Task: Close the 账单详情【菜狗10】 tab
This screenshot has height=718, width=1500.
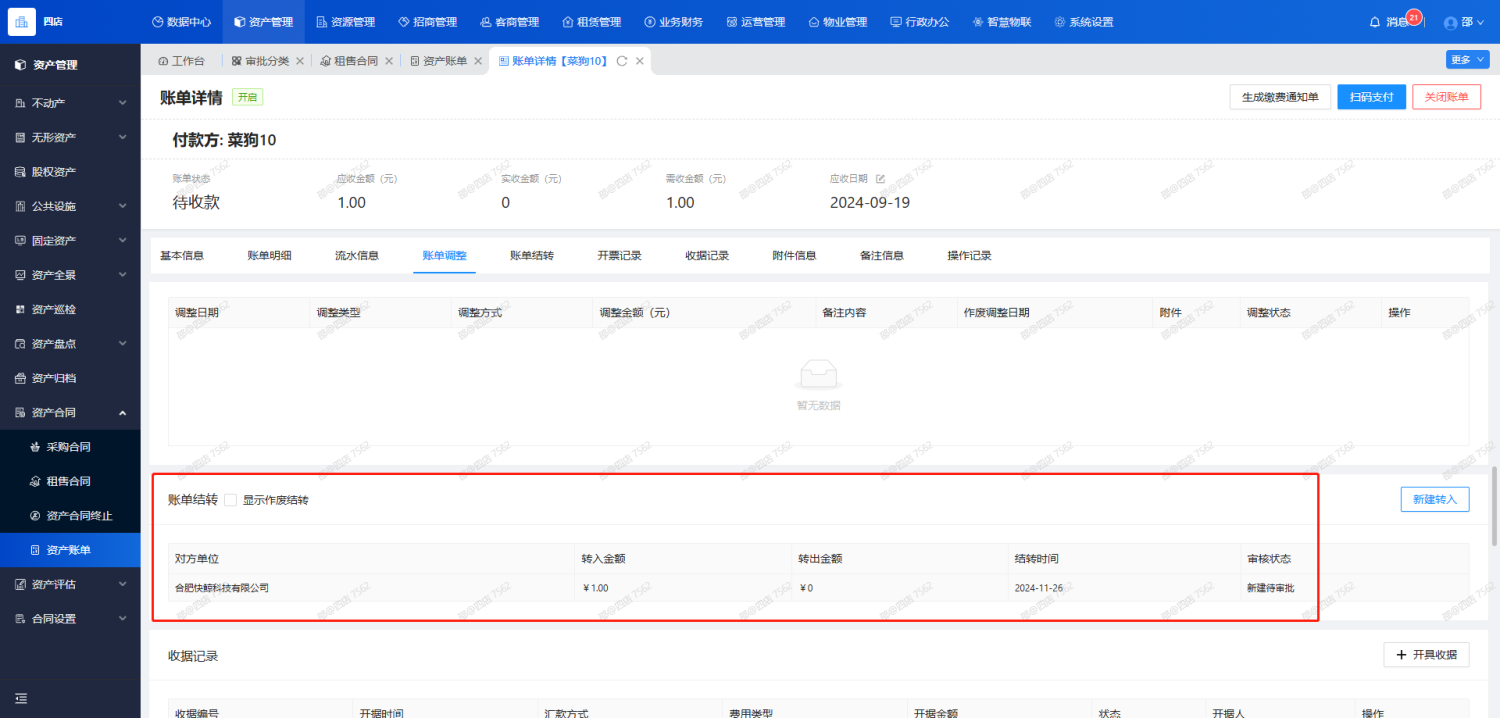Action: pos(640,61)
